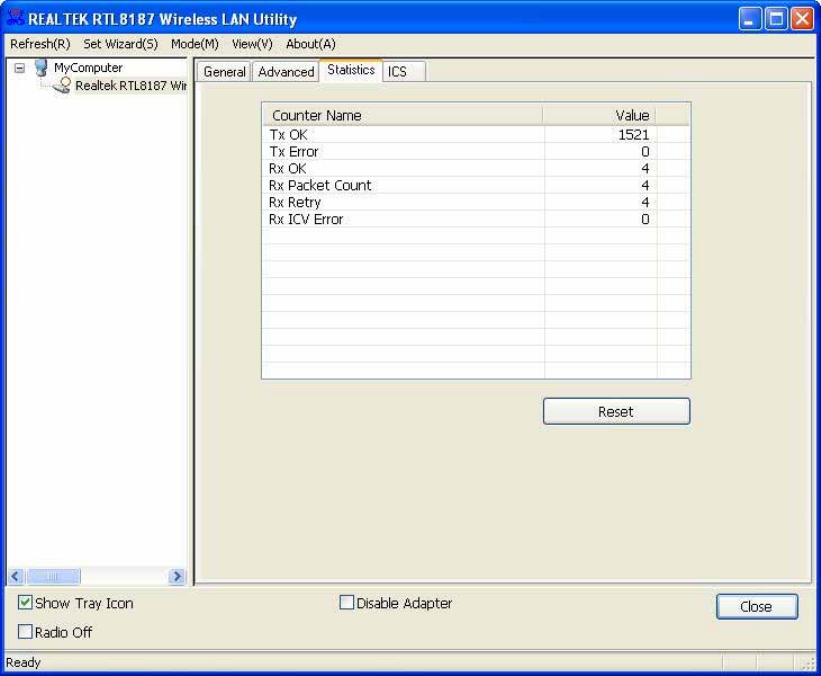Screen dimensions: 821x676
Task: Open the View(V) menu
Action: 252,44
